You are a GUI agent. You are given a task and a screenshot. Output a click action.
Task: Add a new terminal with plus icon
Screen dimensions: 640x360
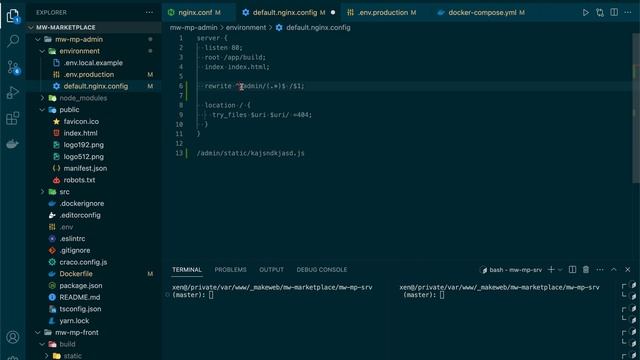coord(551,269)
